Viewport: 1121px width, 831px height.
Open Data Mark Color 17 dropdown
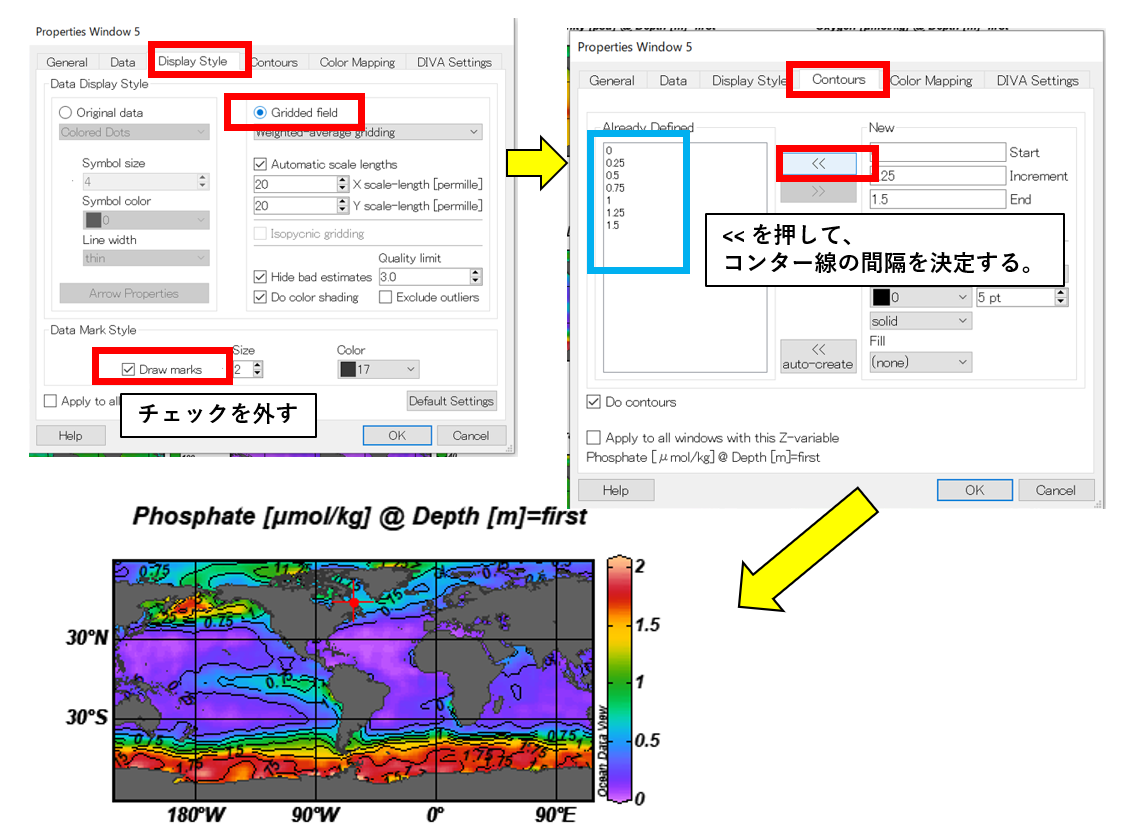[378, 370]
